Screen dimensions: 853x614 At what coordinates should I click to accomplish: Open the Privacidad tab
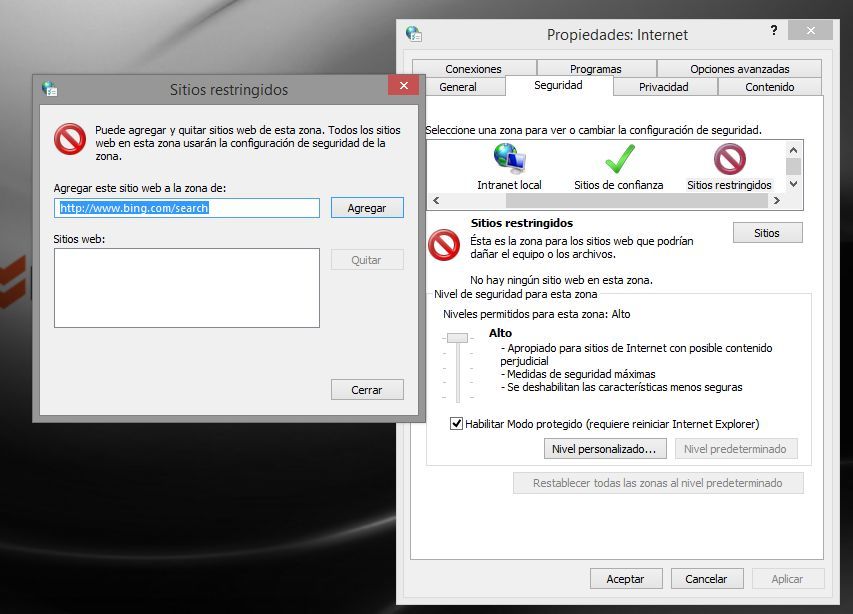click(664, 86)
